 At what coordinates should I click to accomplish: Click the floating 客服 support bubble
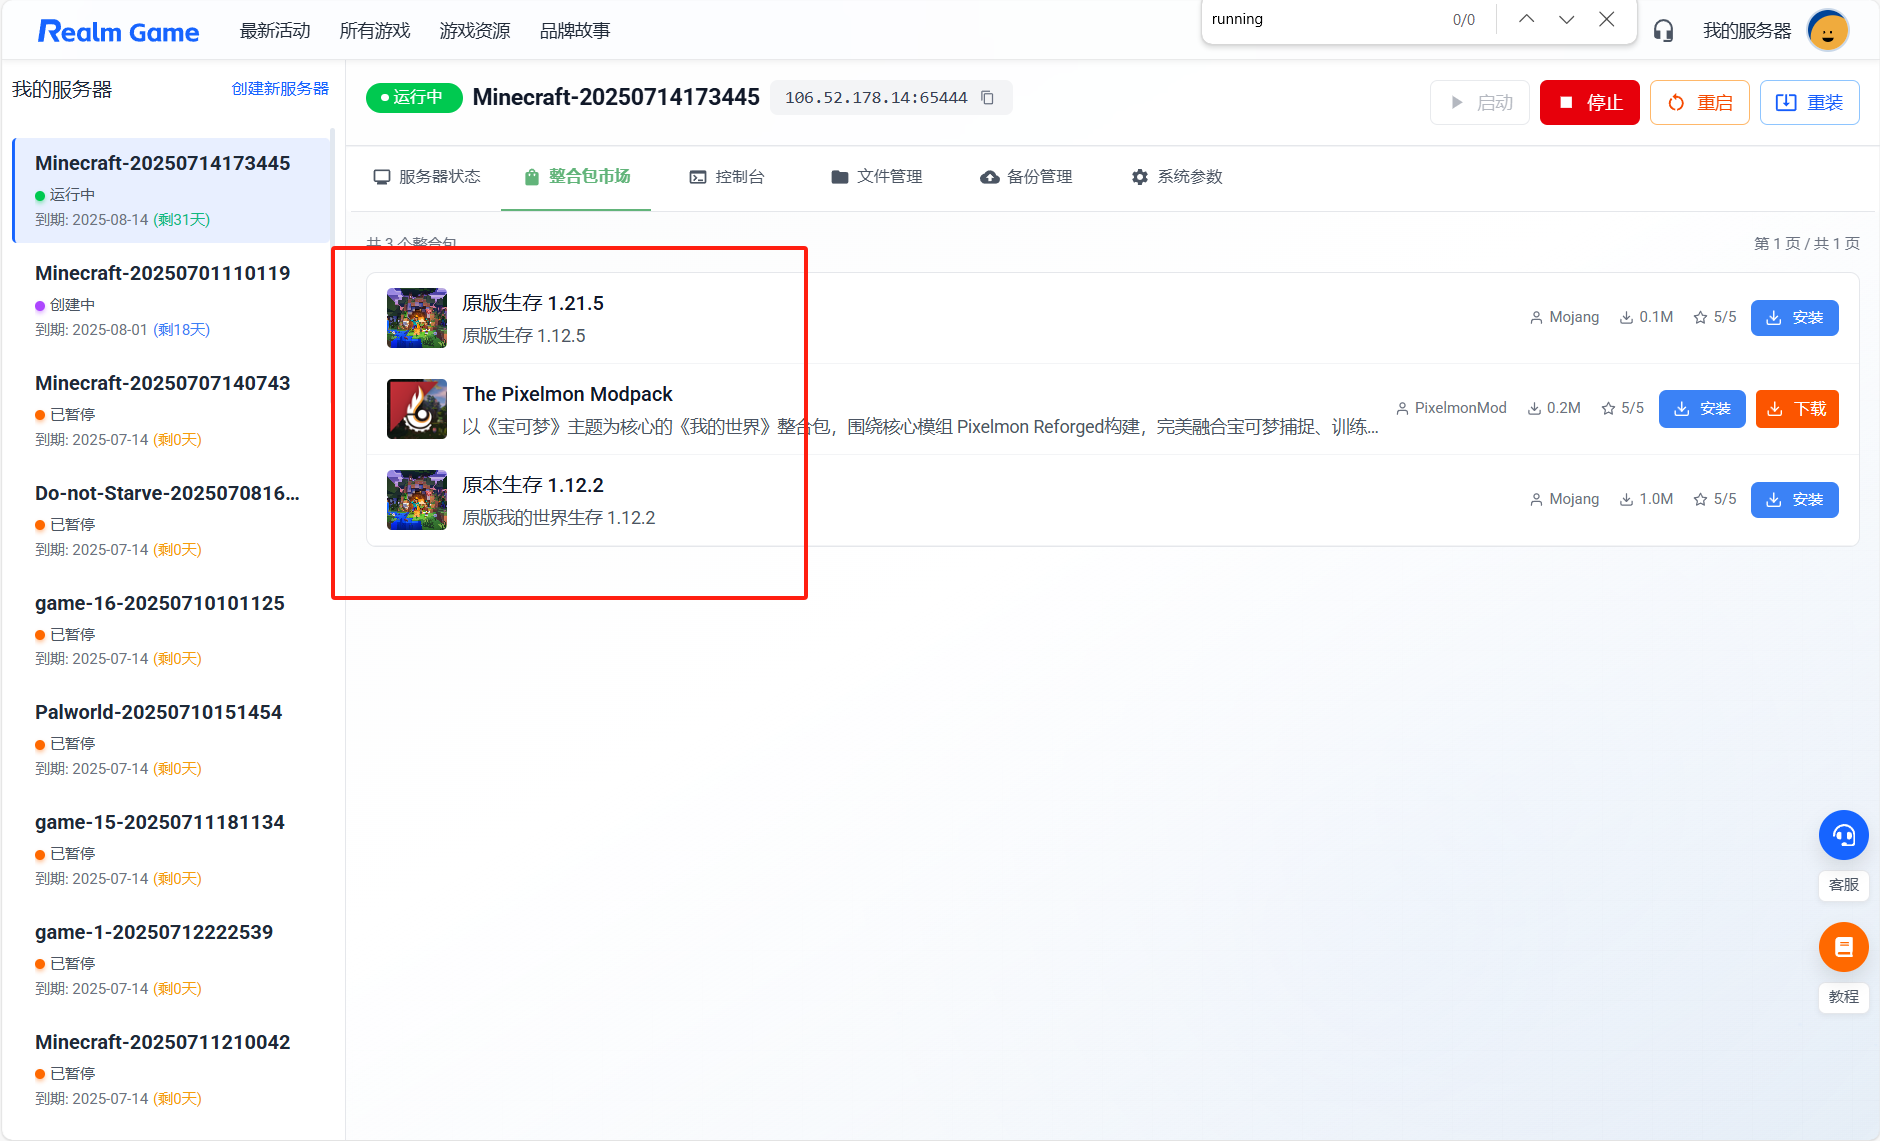(1843, 835)
